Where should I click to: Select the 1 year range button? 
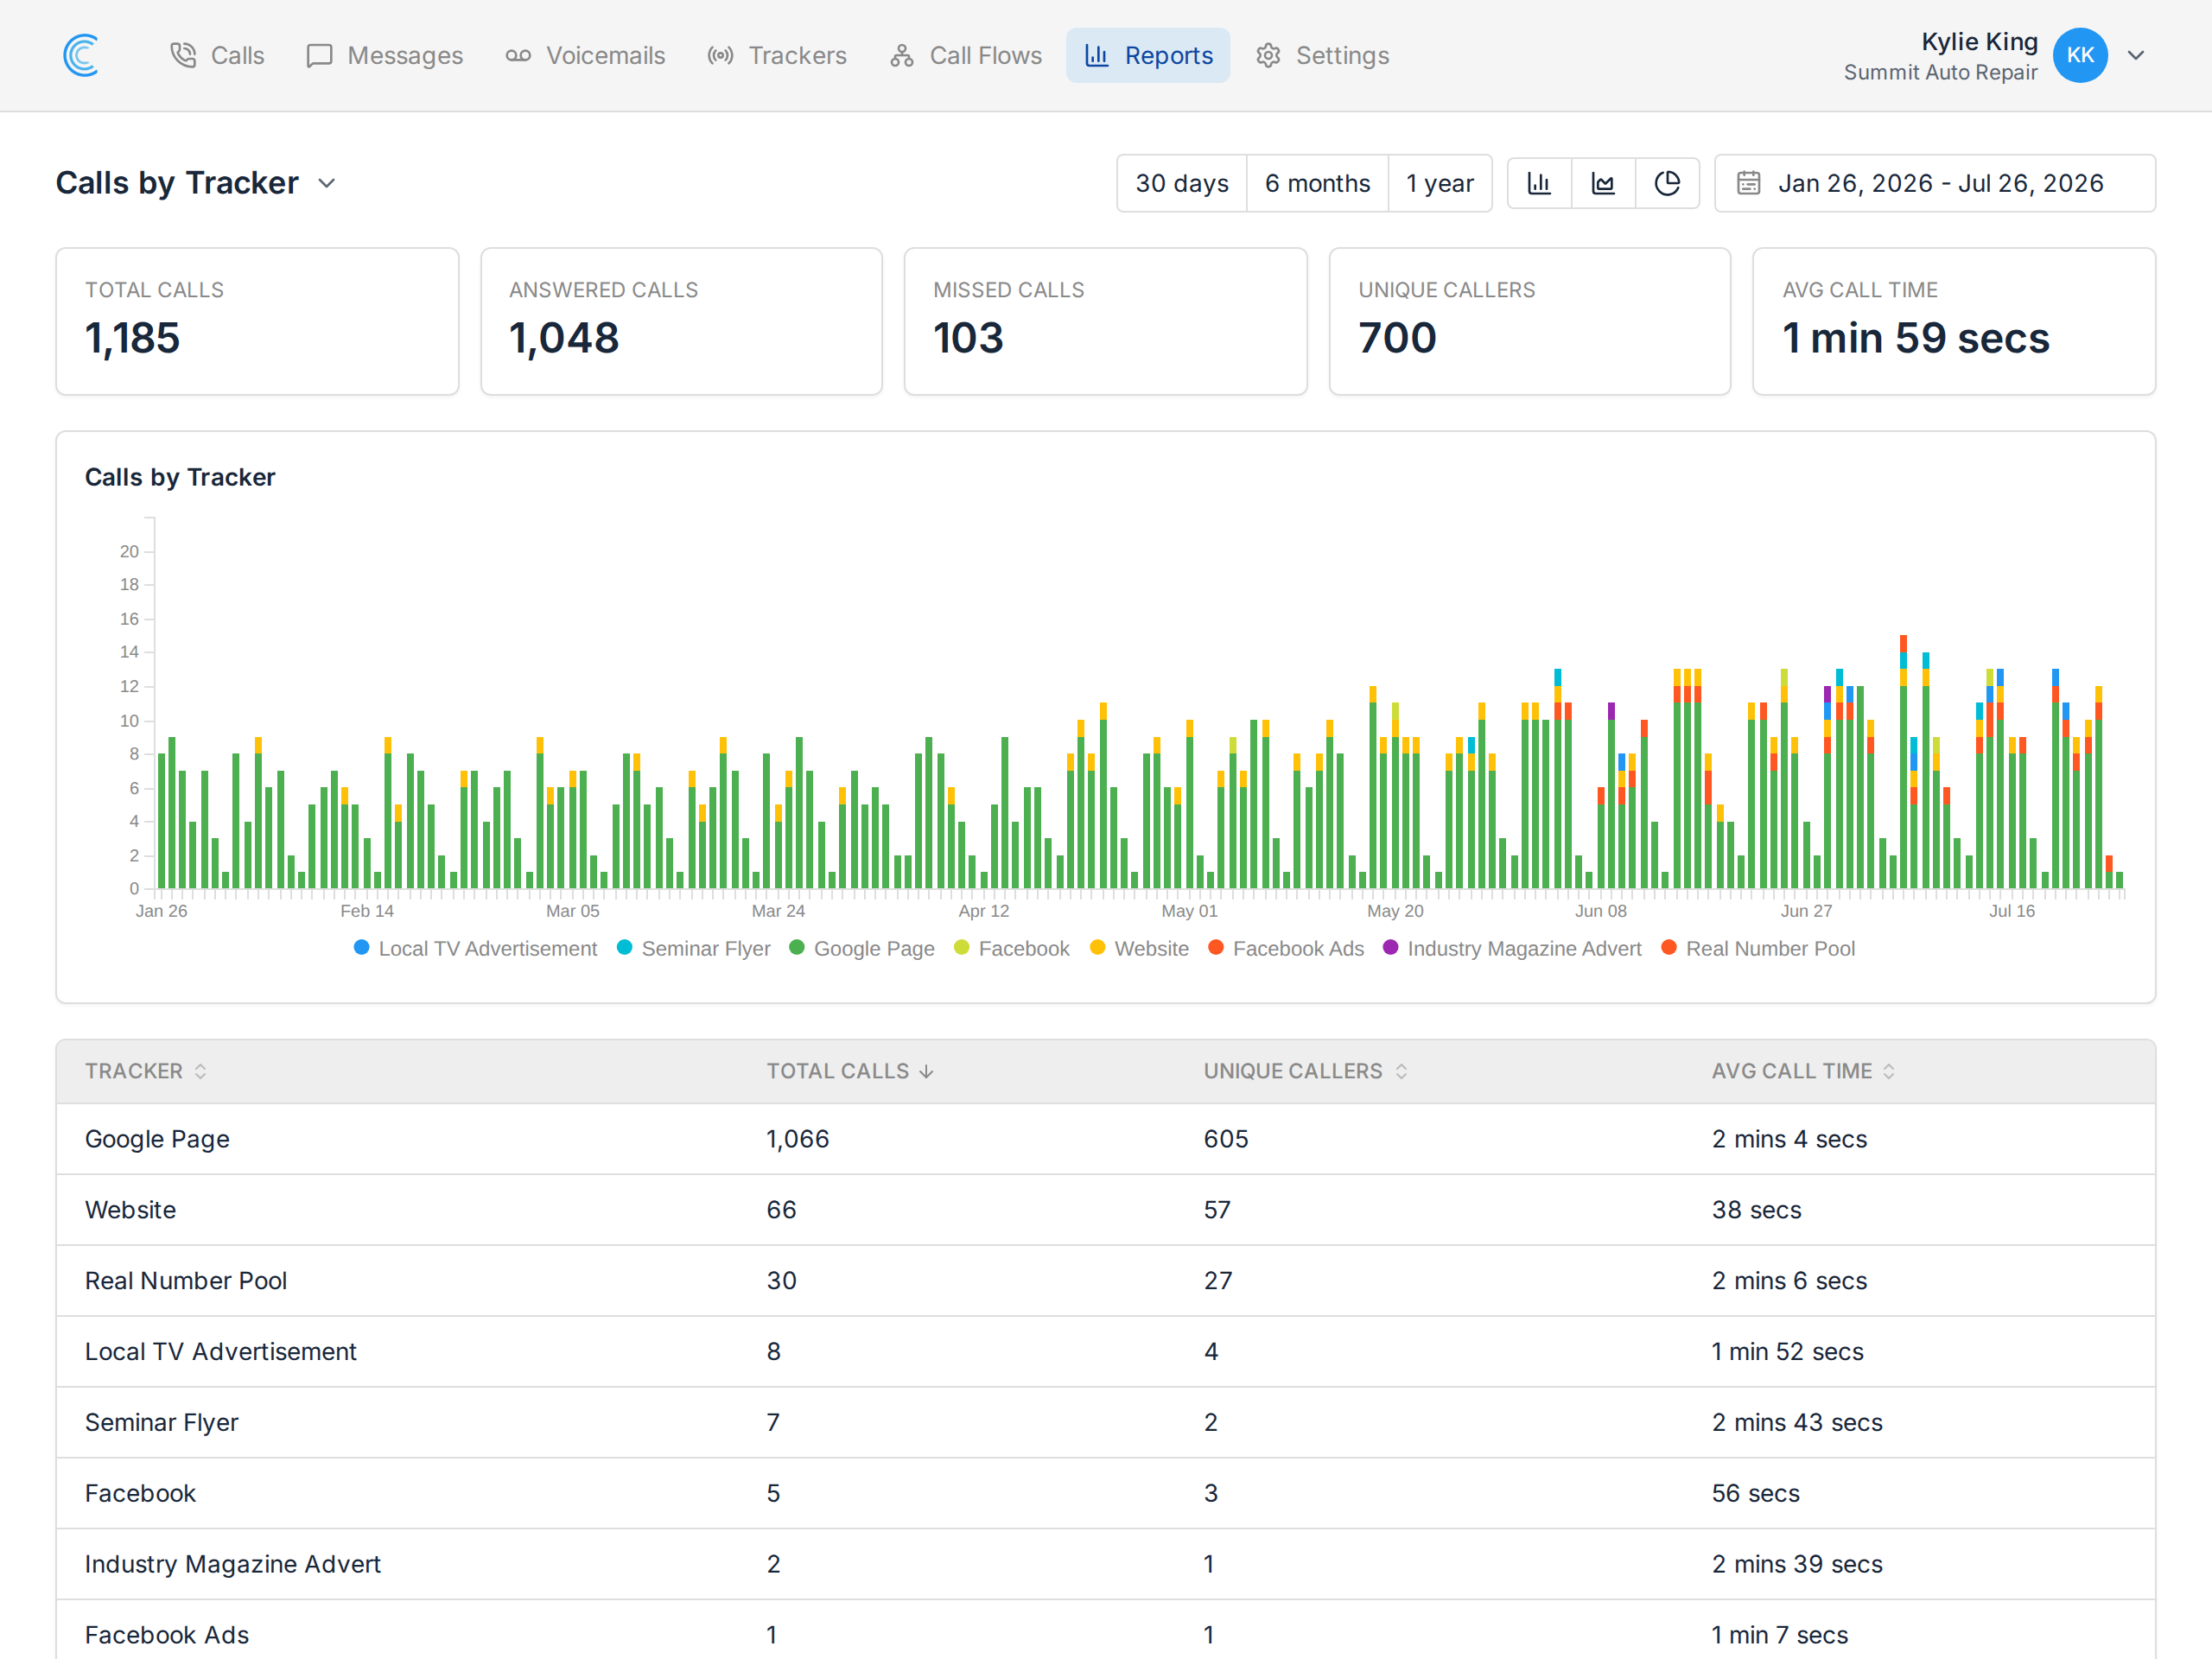pos(1440,183)
